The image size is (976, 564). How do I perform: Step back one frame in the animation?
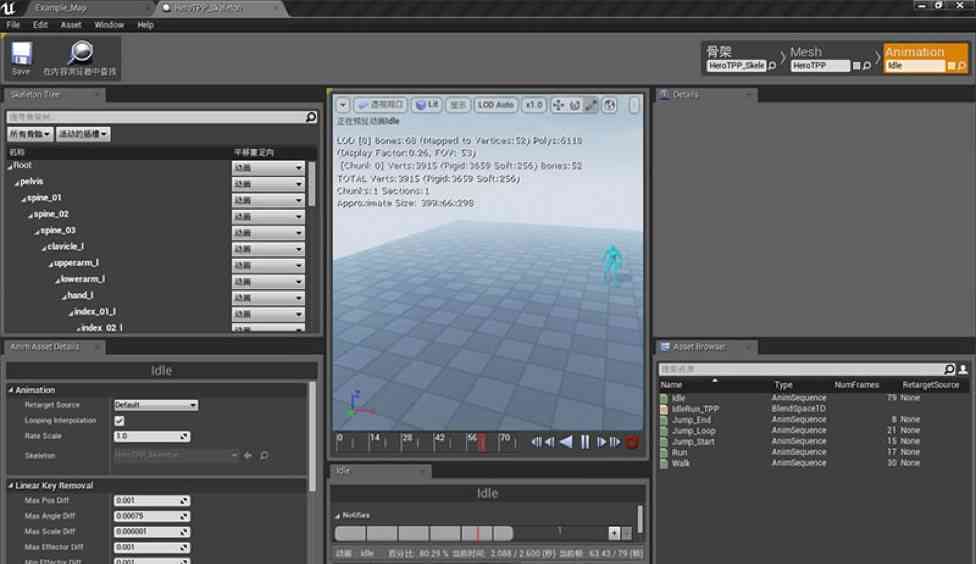coord(550,442)
